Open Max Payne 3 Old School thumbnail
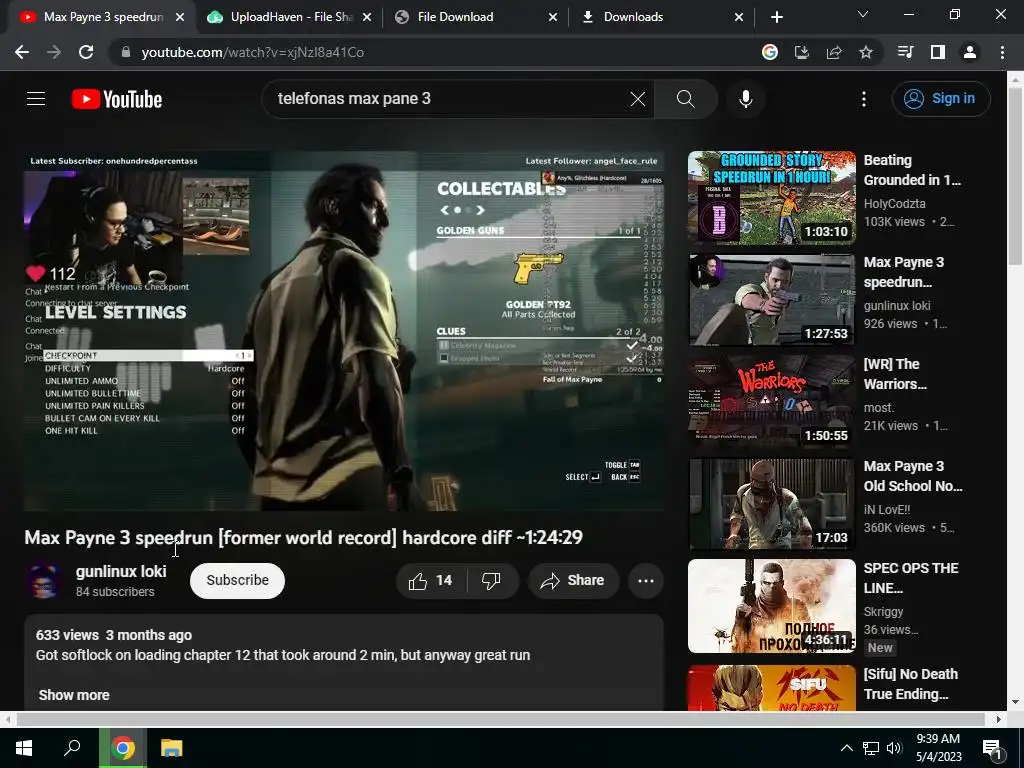Screen dimensions: 1024x768 771,504
